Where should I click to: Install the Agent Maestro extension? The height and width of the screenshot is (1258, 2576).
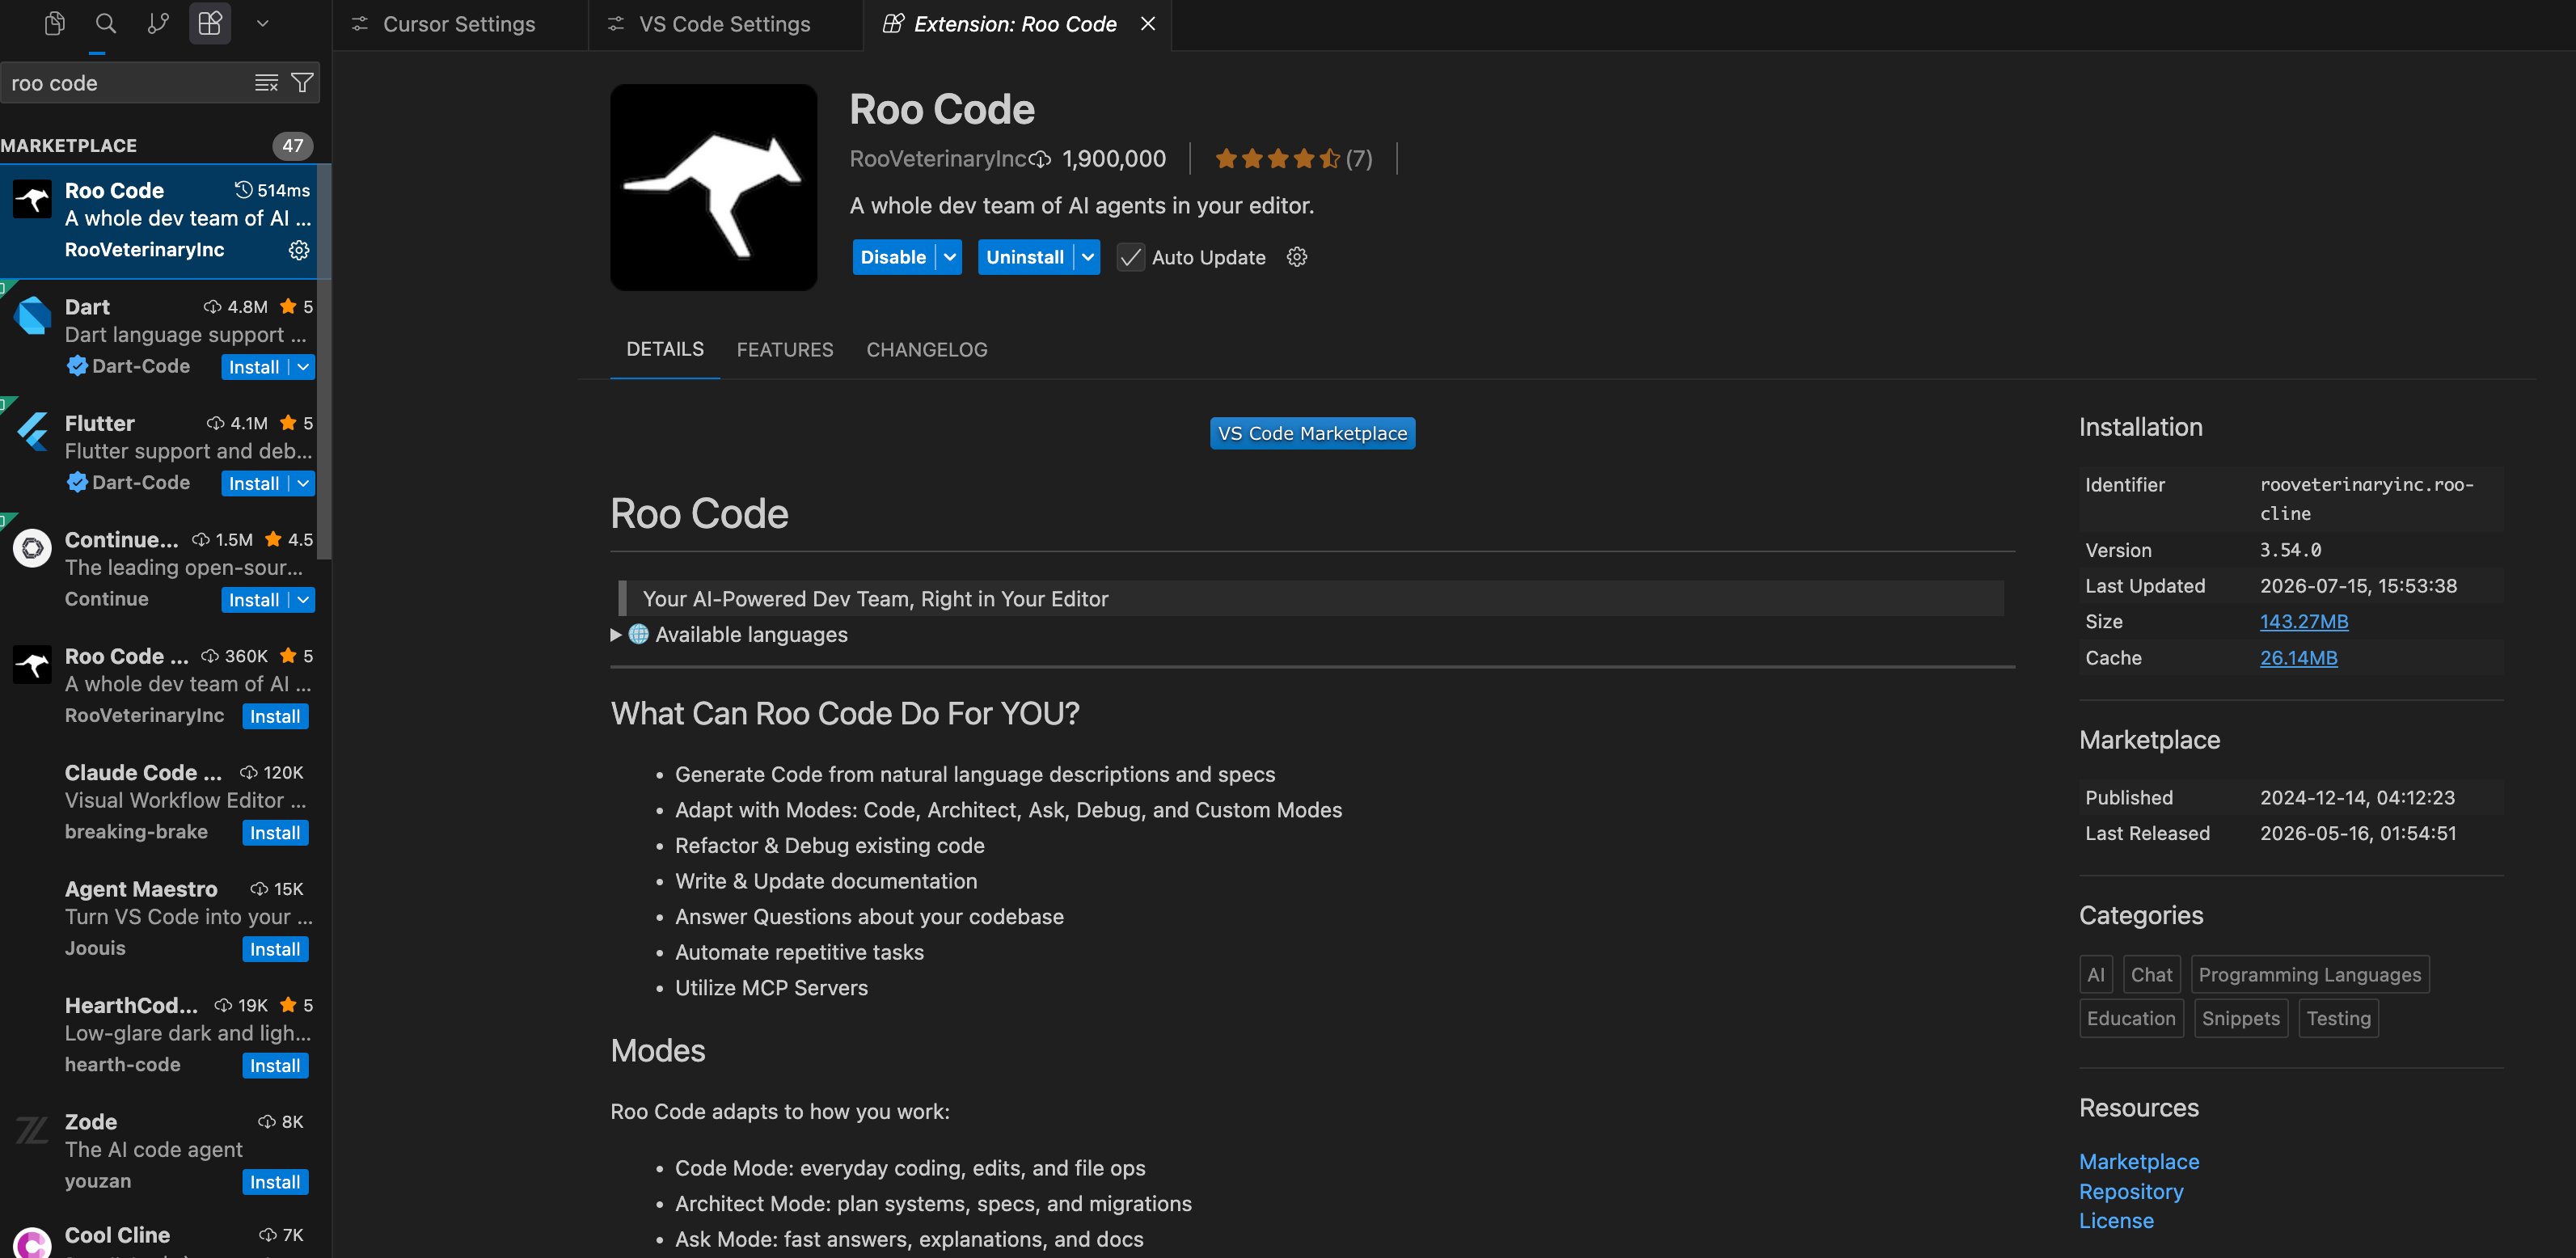click(275, 949)
